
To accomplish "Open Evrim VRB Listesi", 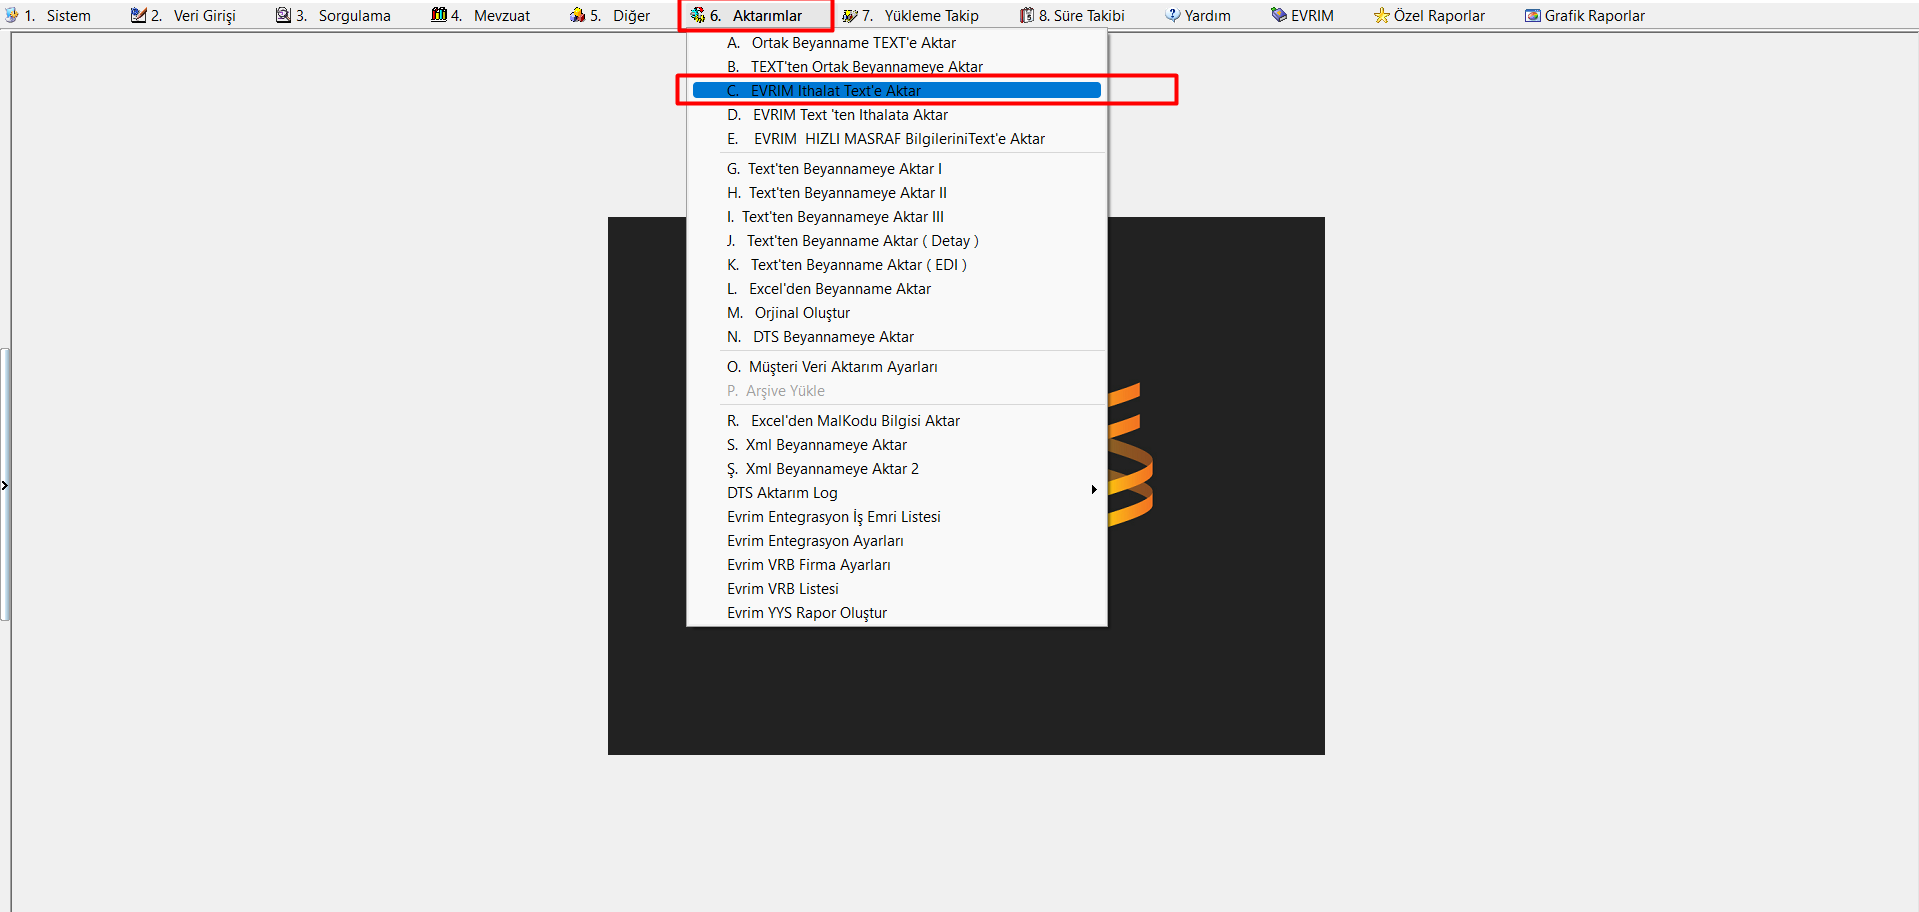I will pyautogui.click(x=897, y=589).
